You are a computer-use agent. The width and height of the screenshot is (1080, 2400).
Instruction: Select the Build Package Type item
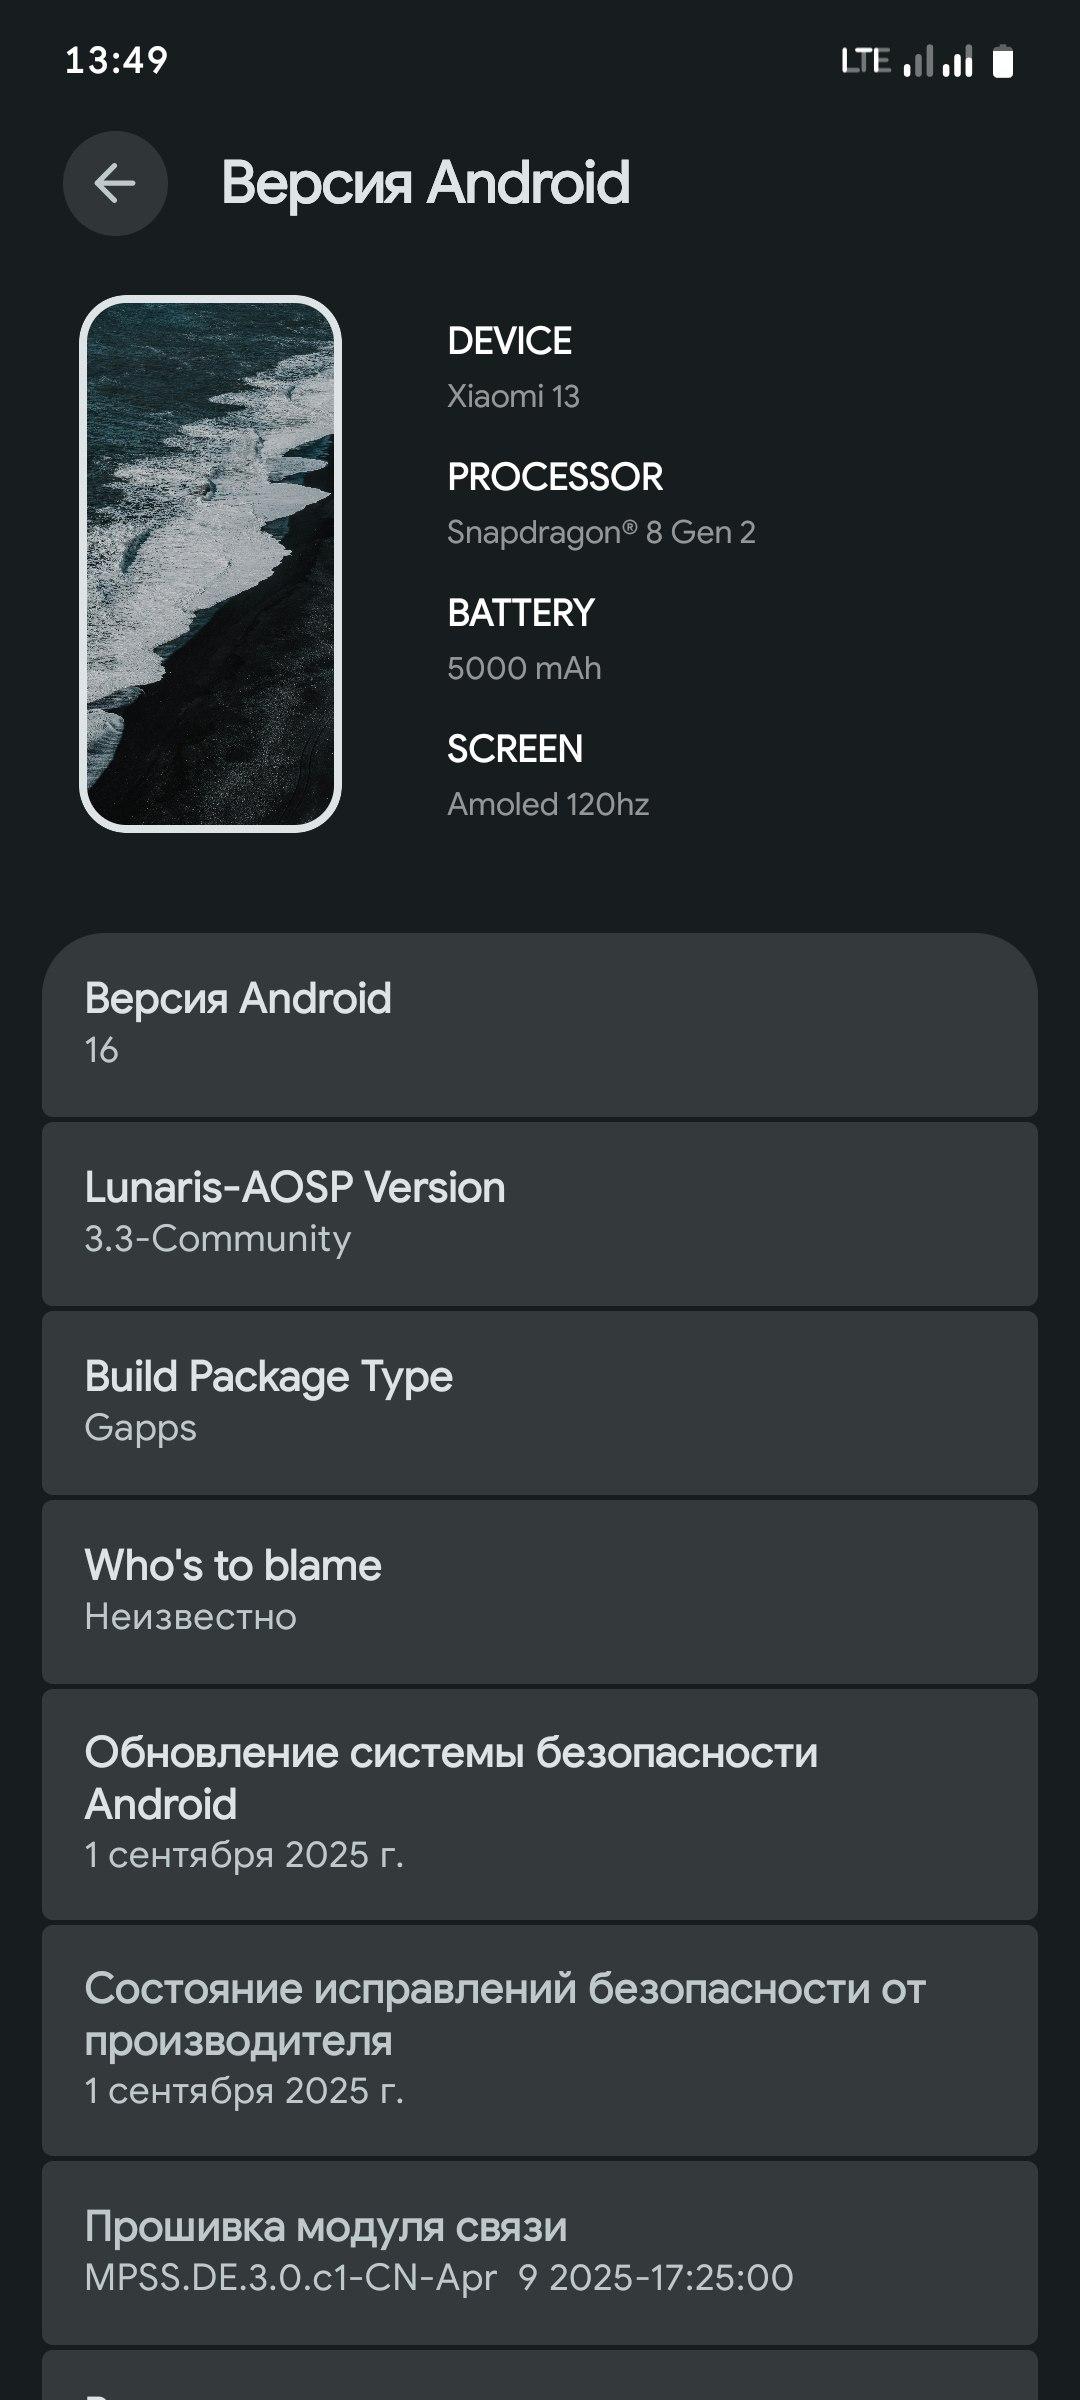[539, 1402]
